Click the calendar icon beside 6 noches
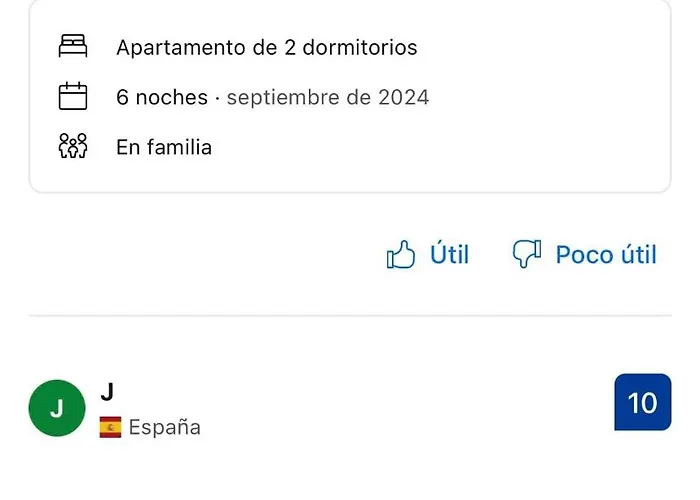Viewport: 700px width, 500px height. [73, 97]
